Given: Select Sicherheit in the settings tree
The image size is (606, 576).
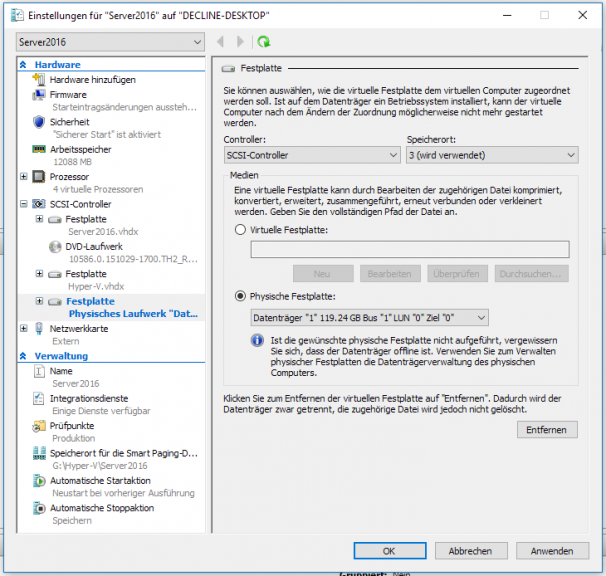Looking at the screenshot, I should [x=70, y=122].
